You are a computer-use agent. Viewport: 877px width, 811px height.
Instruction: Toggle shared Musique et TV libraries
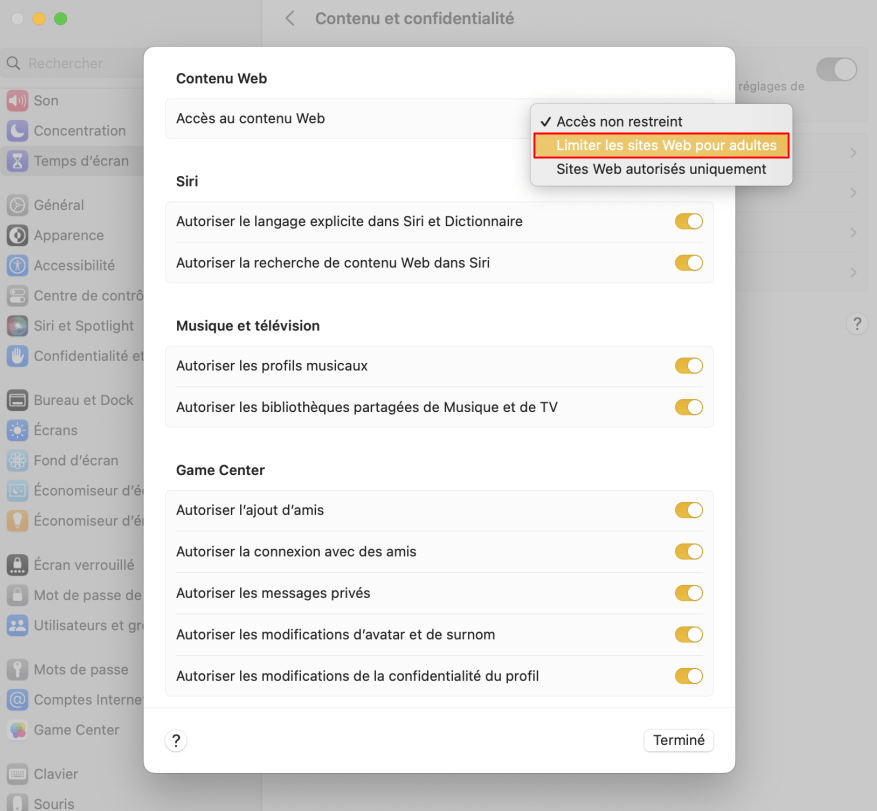(x=689, y=407)
